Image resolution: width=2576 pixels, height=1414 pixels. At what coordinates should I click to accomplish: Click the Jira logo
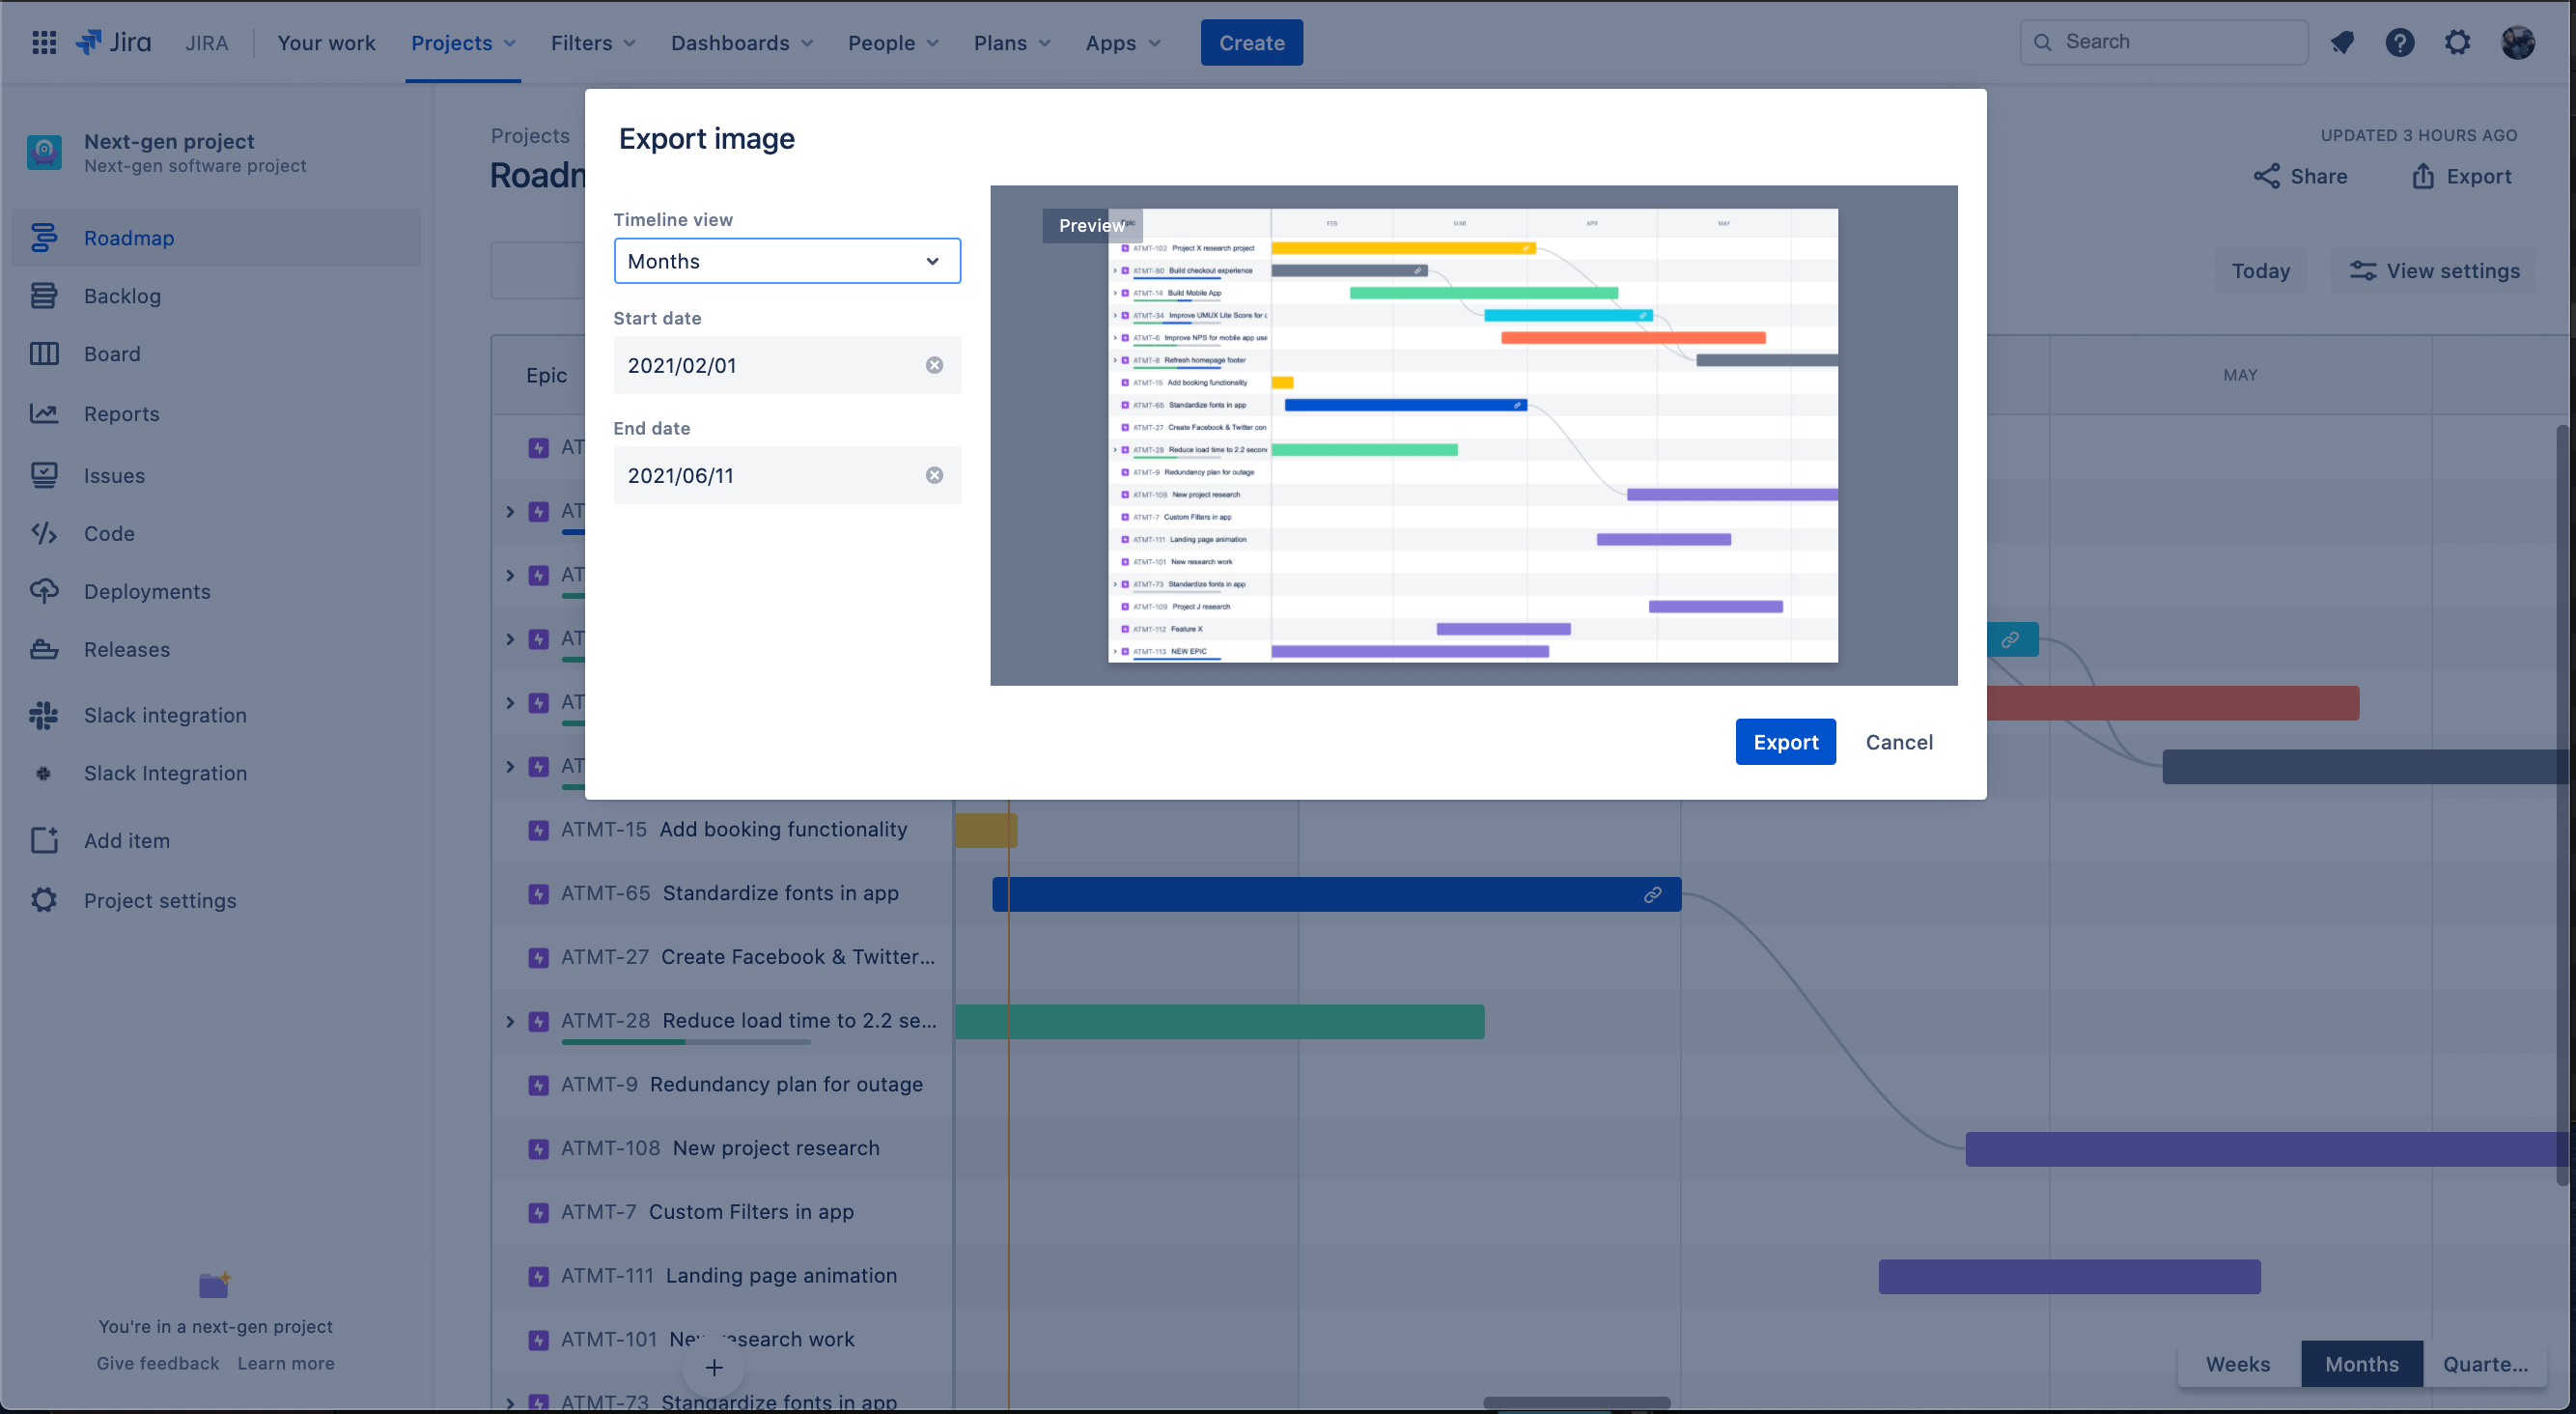tap(113, 42)
